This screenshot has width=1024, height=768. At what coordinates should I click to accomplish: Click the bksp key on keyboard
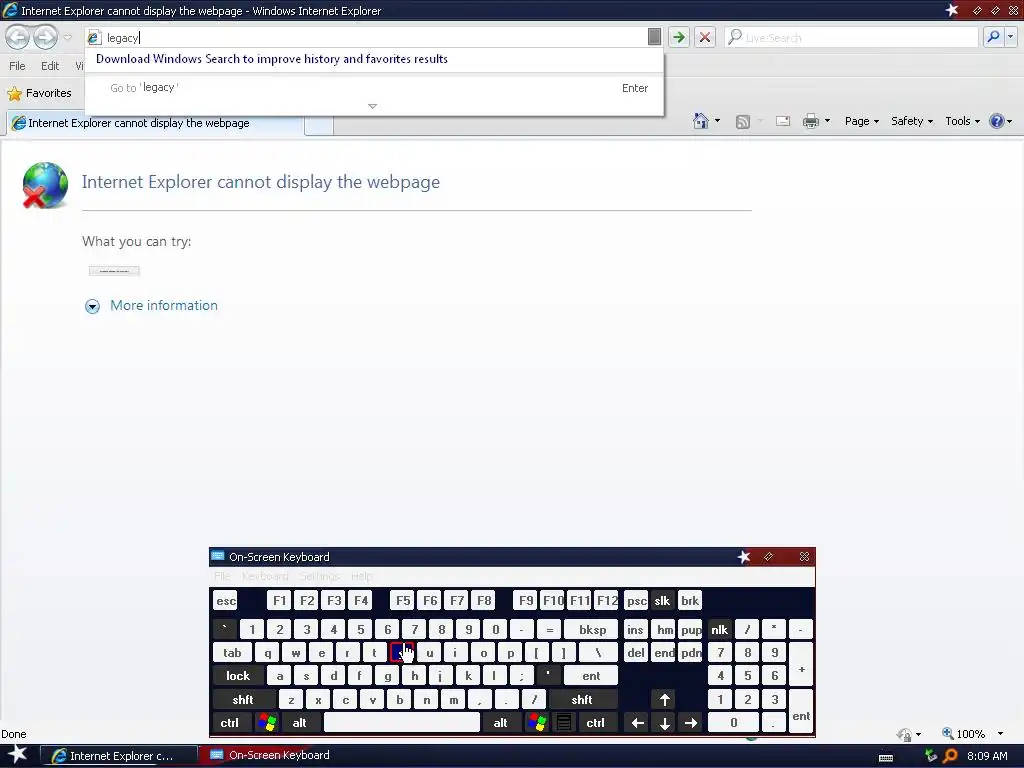[592, 630]
